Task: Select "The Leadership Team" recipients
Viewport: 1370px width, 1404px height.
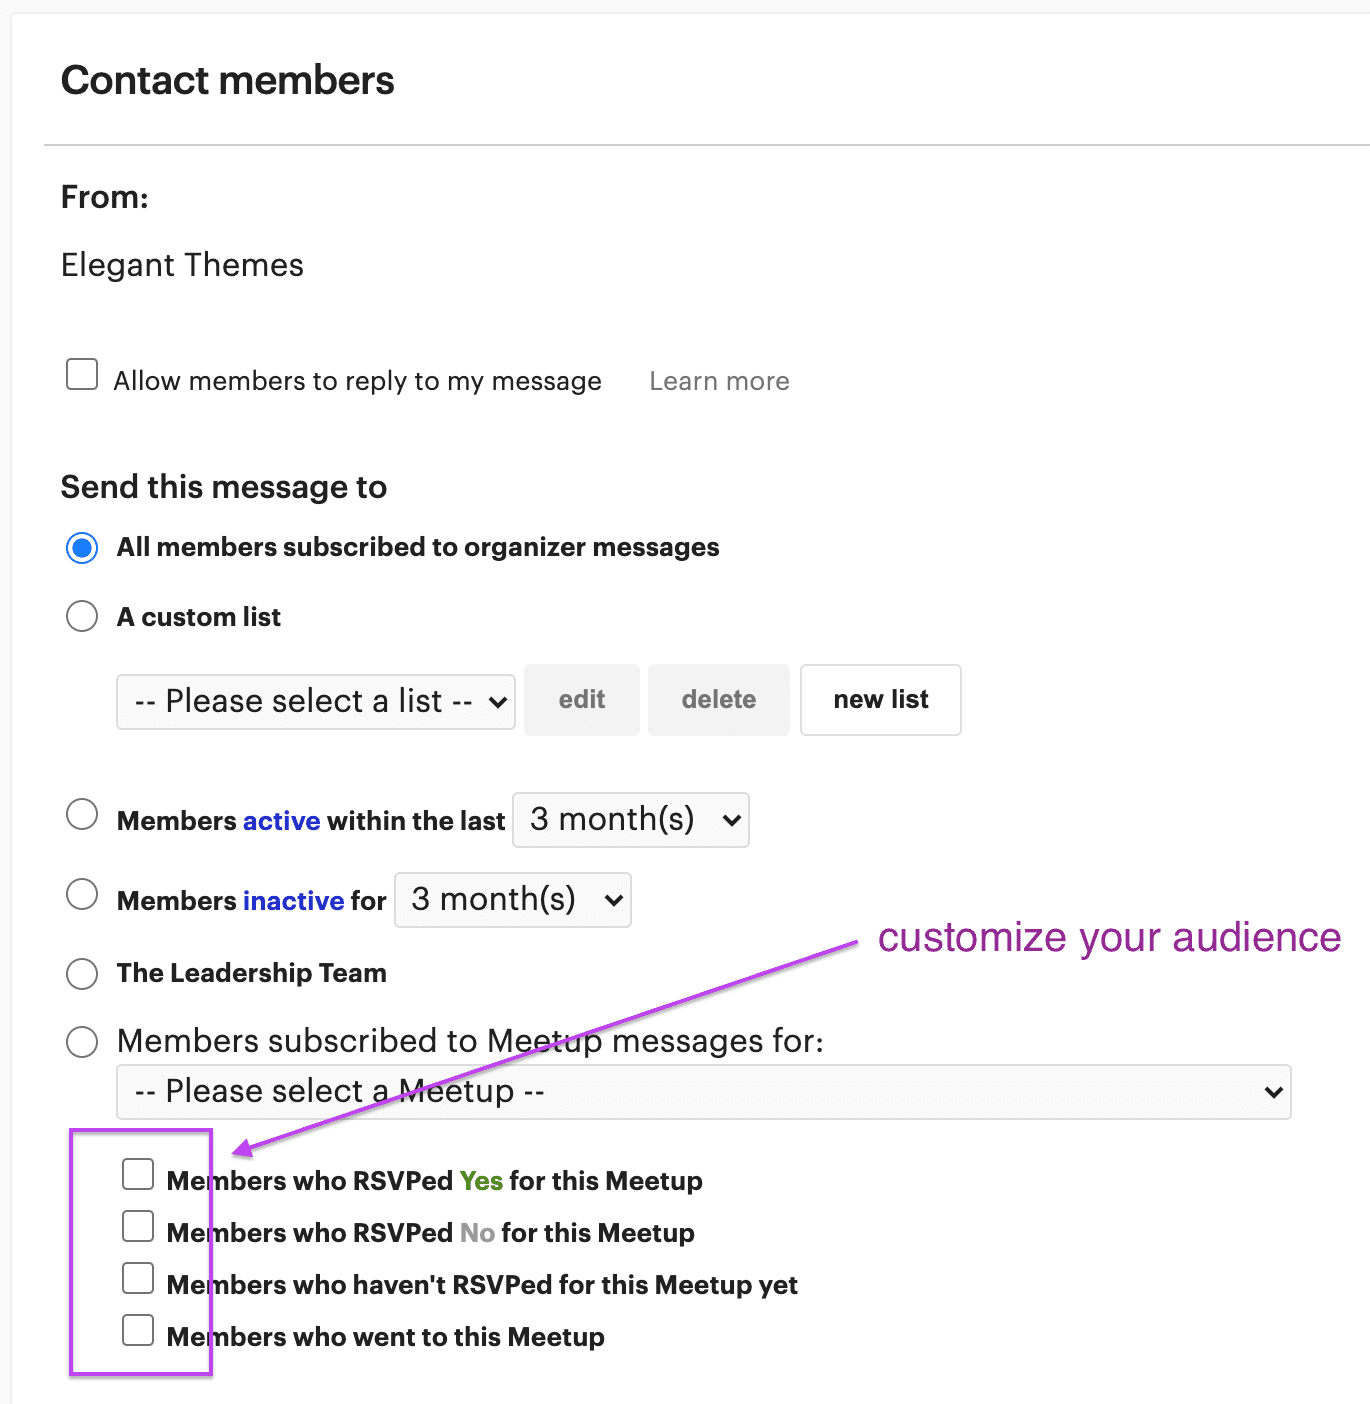Action: tap(82, 973)
